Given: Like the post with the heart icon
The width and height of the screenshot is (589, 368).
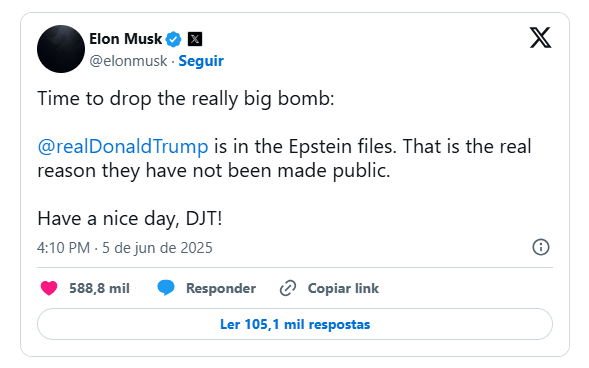Looking at the screenshot, I should (49, 288).
